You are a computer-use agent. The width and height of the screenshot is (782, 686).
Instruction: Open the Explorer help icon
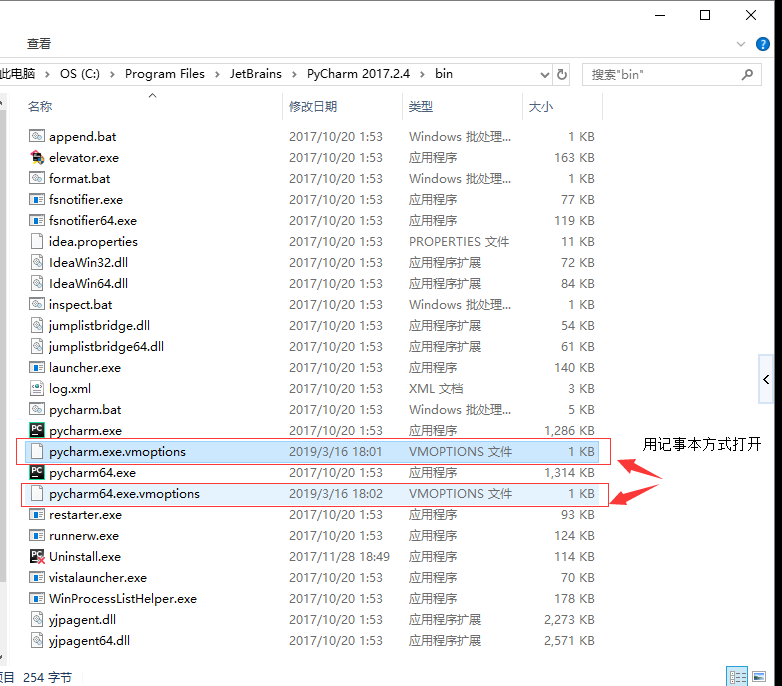[763, 44]
